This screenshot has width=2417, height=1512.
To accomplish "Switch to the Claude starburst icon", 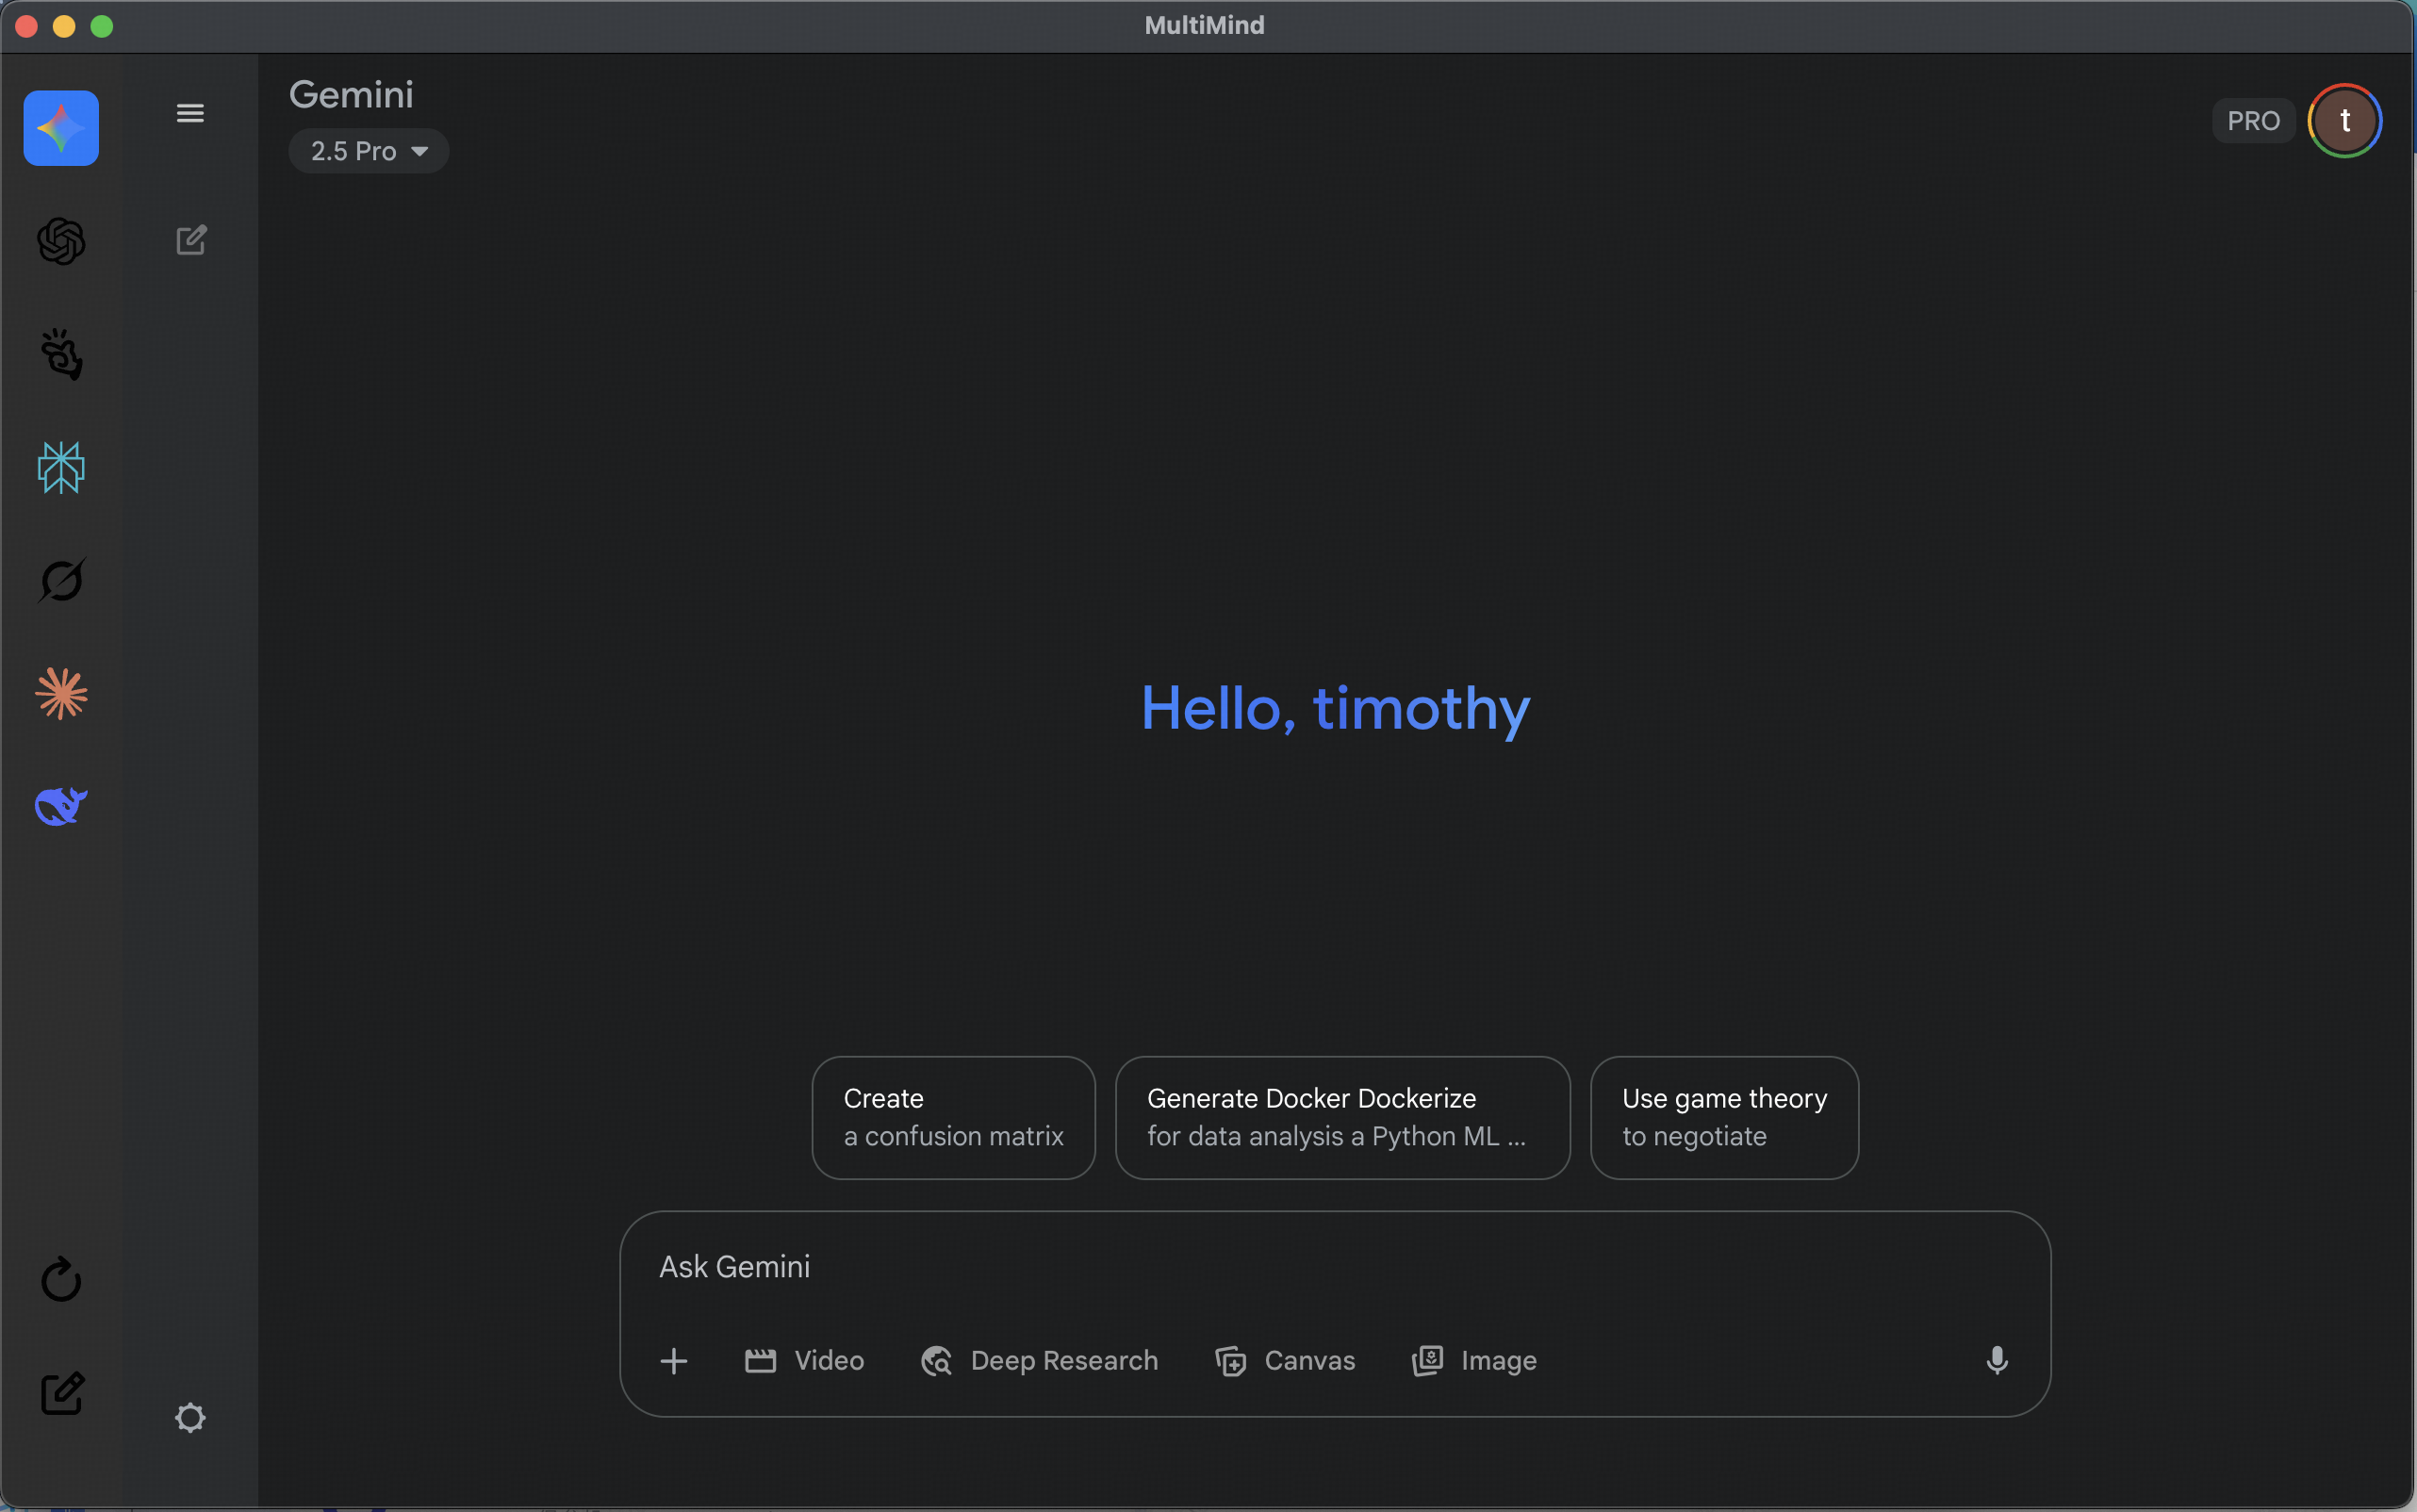I will [61, 693].
